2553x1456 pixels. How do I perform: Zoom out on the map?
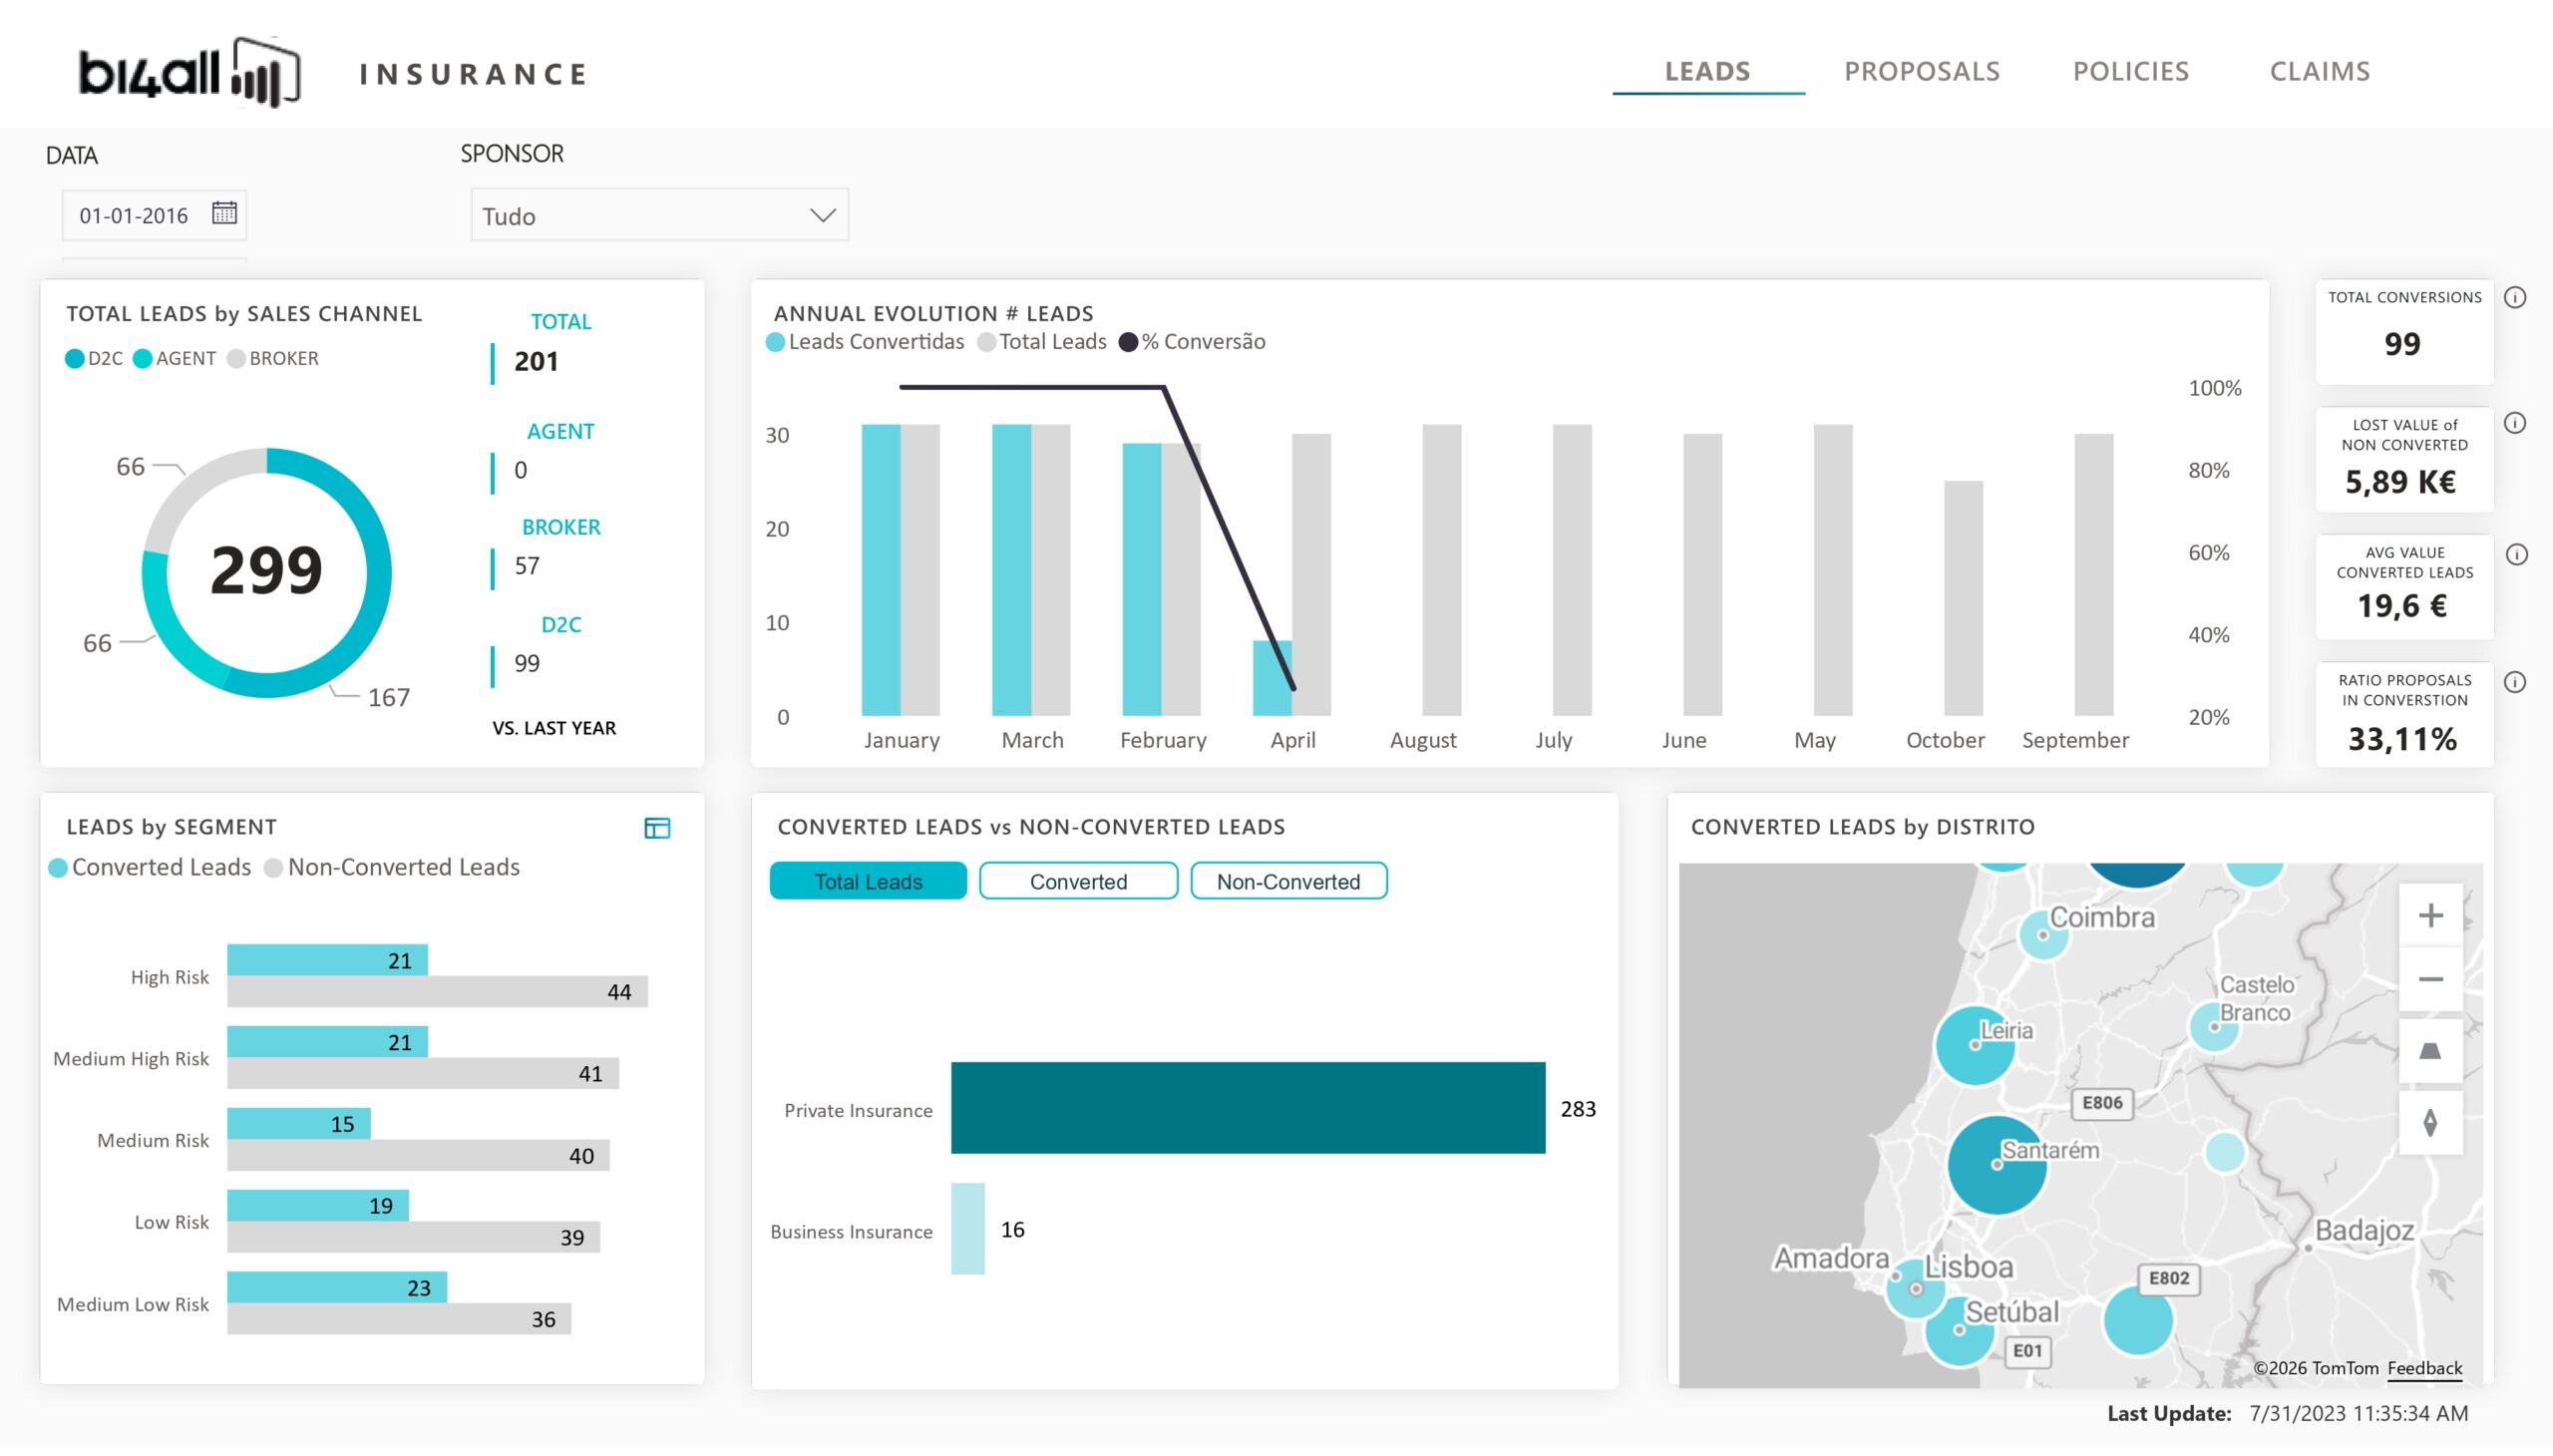click(x=2430, y=979)
